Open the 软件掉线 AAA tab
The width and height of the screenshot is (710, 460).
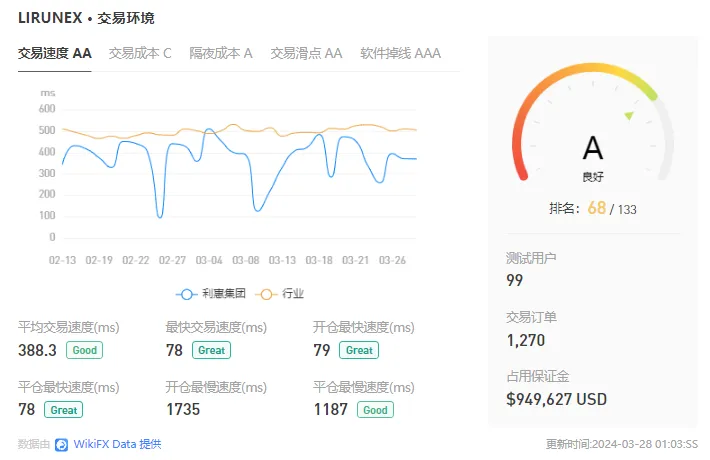[x=400, y=53]
